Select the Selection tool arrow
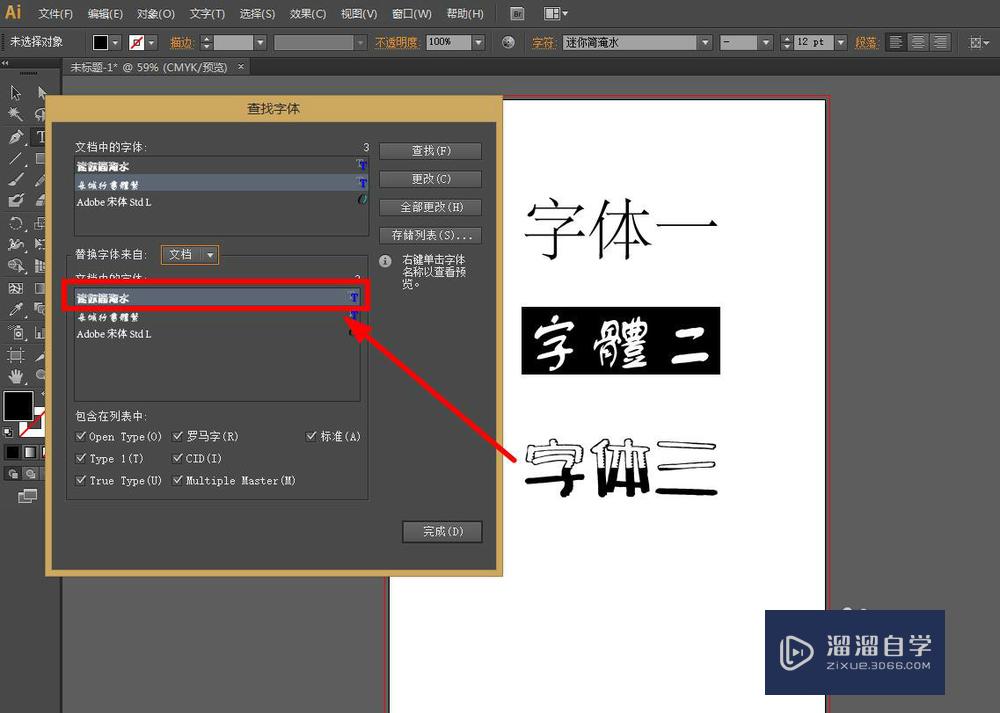Image resolution: width=1000 pixels, height=713 pixels. coord(14,92)
